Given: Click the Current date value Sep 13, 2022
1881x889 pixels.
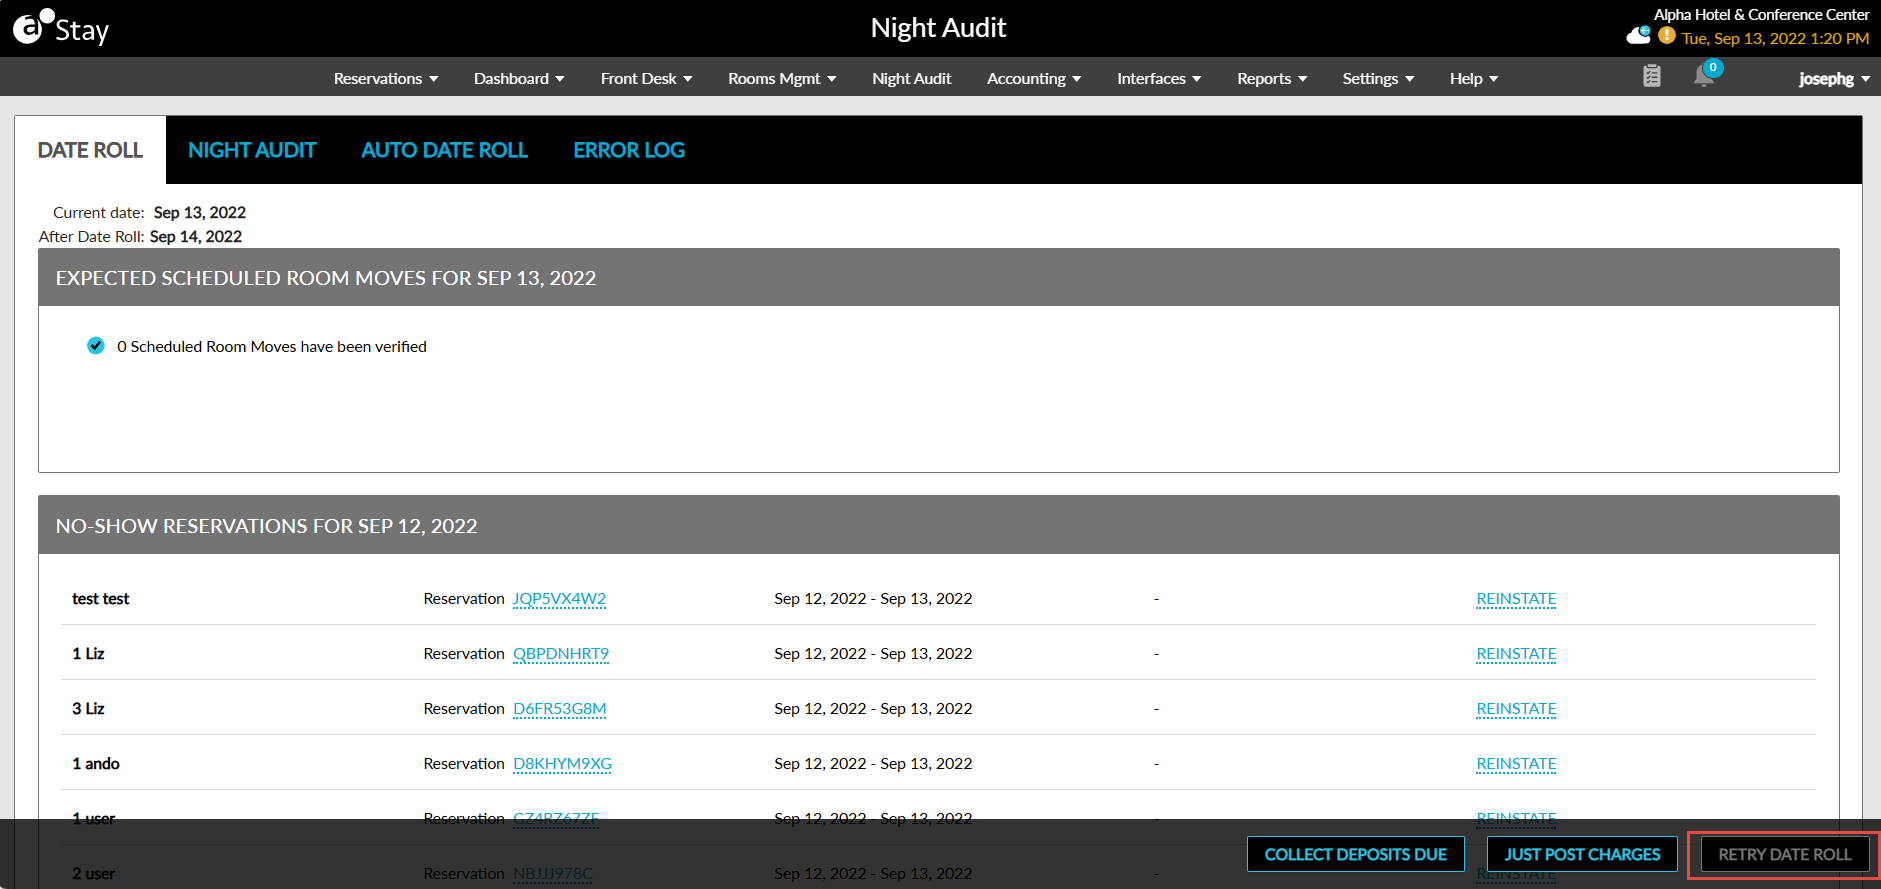Looking at the screenshot, I should click(200, 212).
